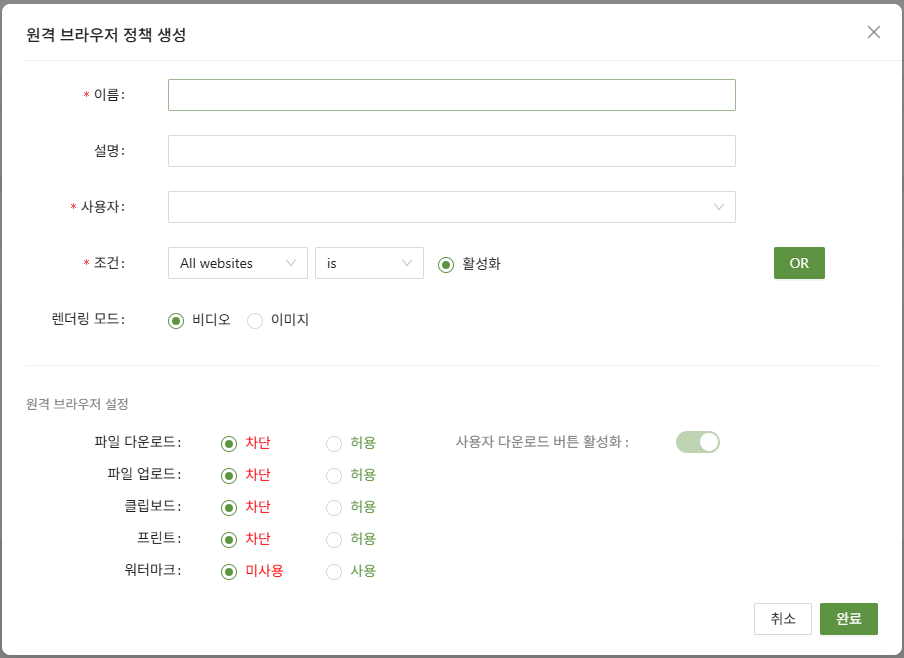
Task: Open the 'is' operator dropdown
Action: coord(369,263)
